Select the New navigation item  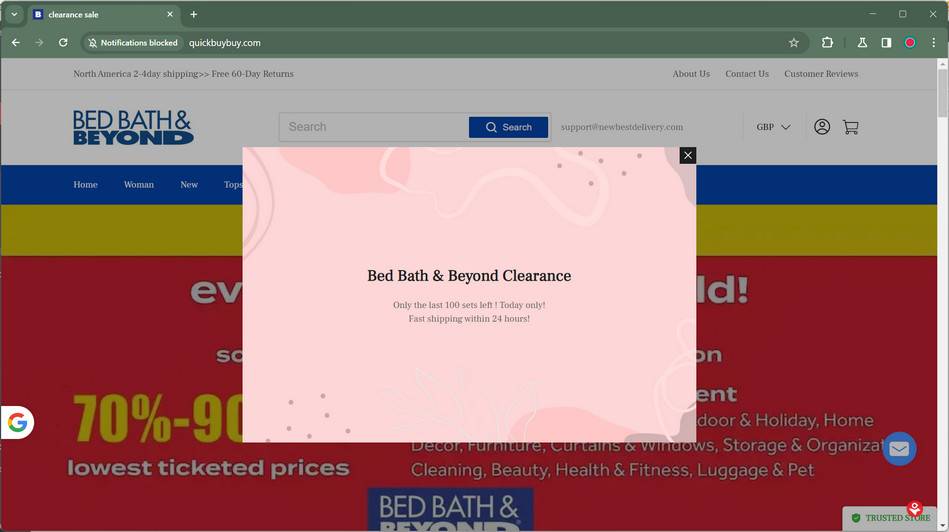click(x=189, y=185)
